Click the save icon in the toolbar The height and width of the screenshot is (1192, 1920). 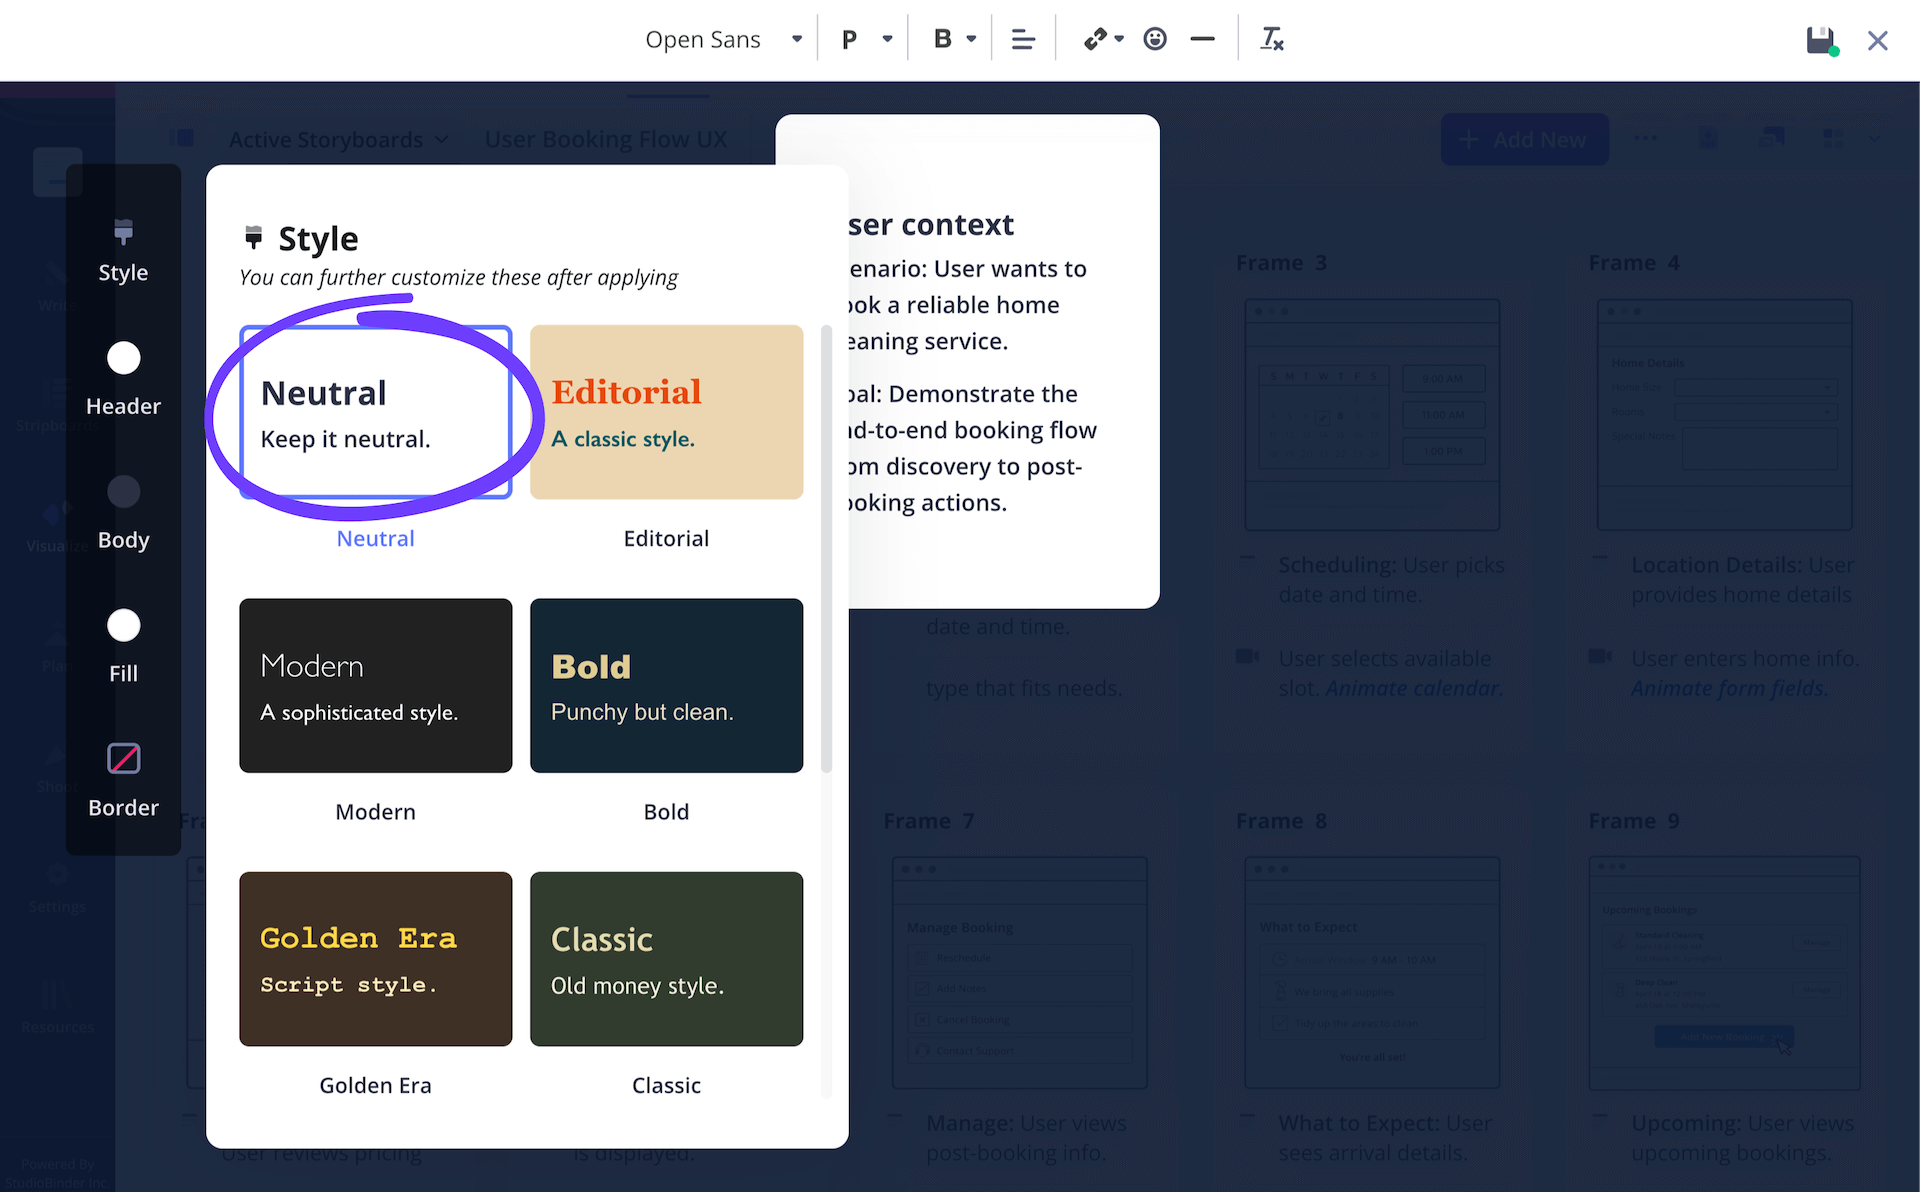point(1820,40)
